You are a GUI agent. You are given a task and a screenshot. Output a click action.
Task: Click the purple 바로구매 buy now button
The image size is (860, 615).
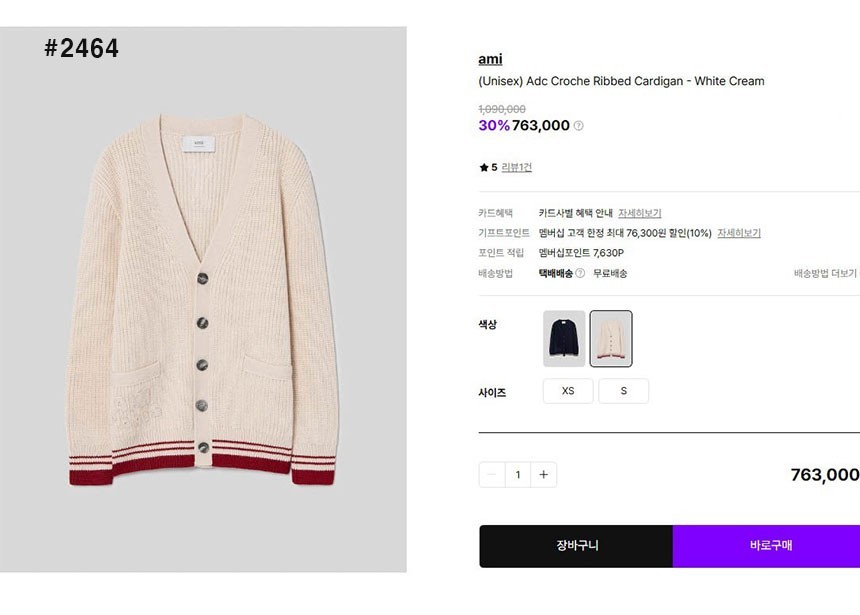(x=770, y=546)
